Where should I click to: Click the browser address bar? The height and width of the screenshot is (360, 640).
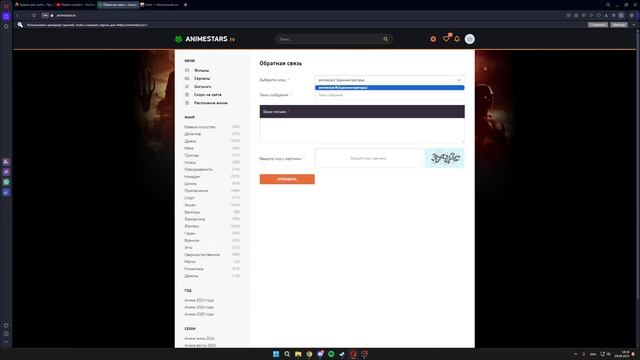click(x=302, y=16)
